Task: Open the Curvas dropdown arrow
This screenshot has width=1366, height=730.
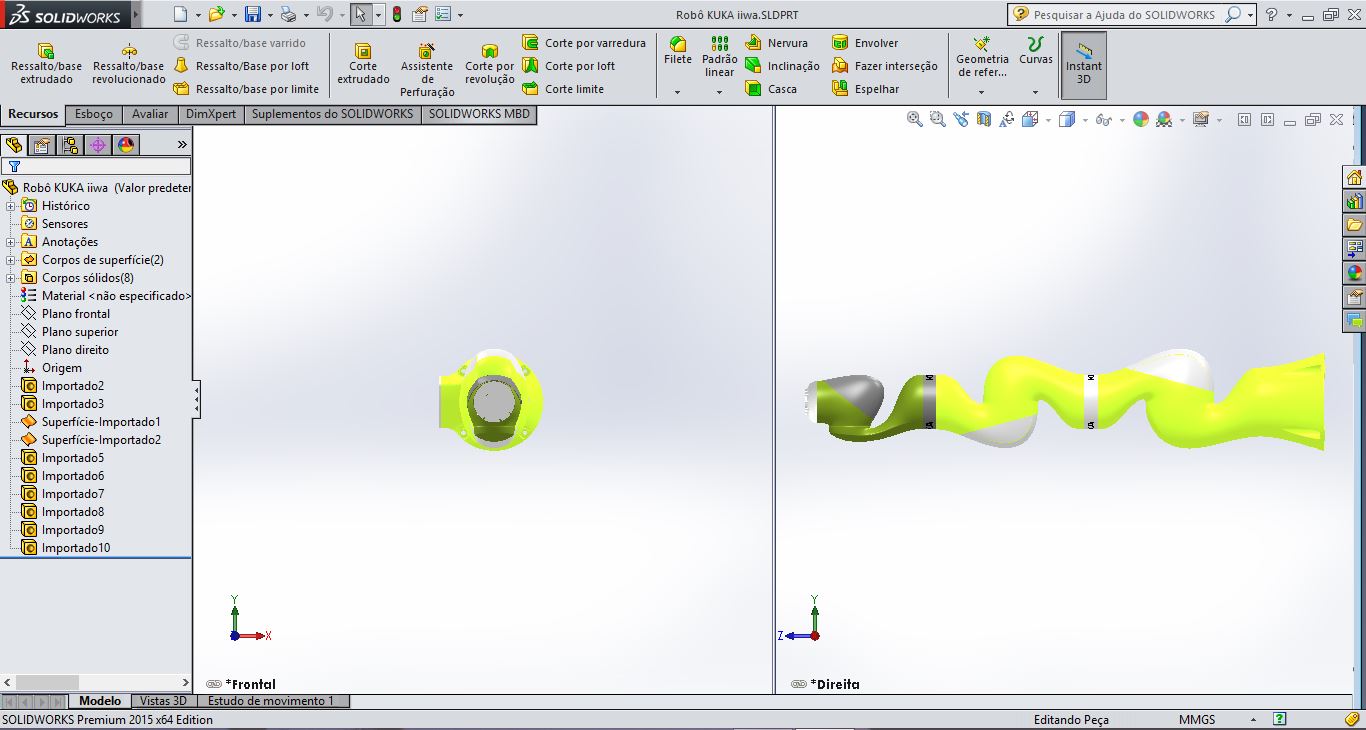Action: coord(1035,92)
